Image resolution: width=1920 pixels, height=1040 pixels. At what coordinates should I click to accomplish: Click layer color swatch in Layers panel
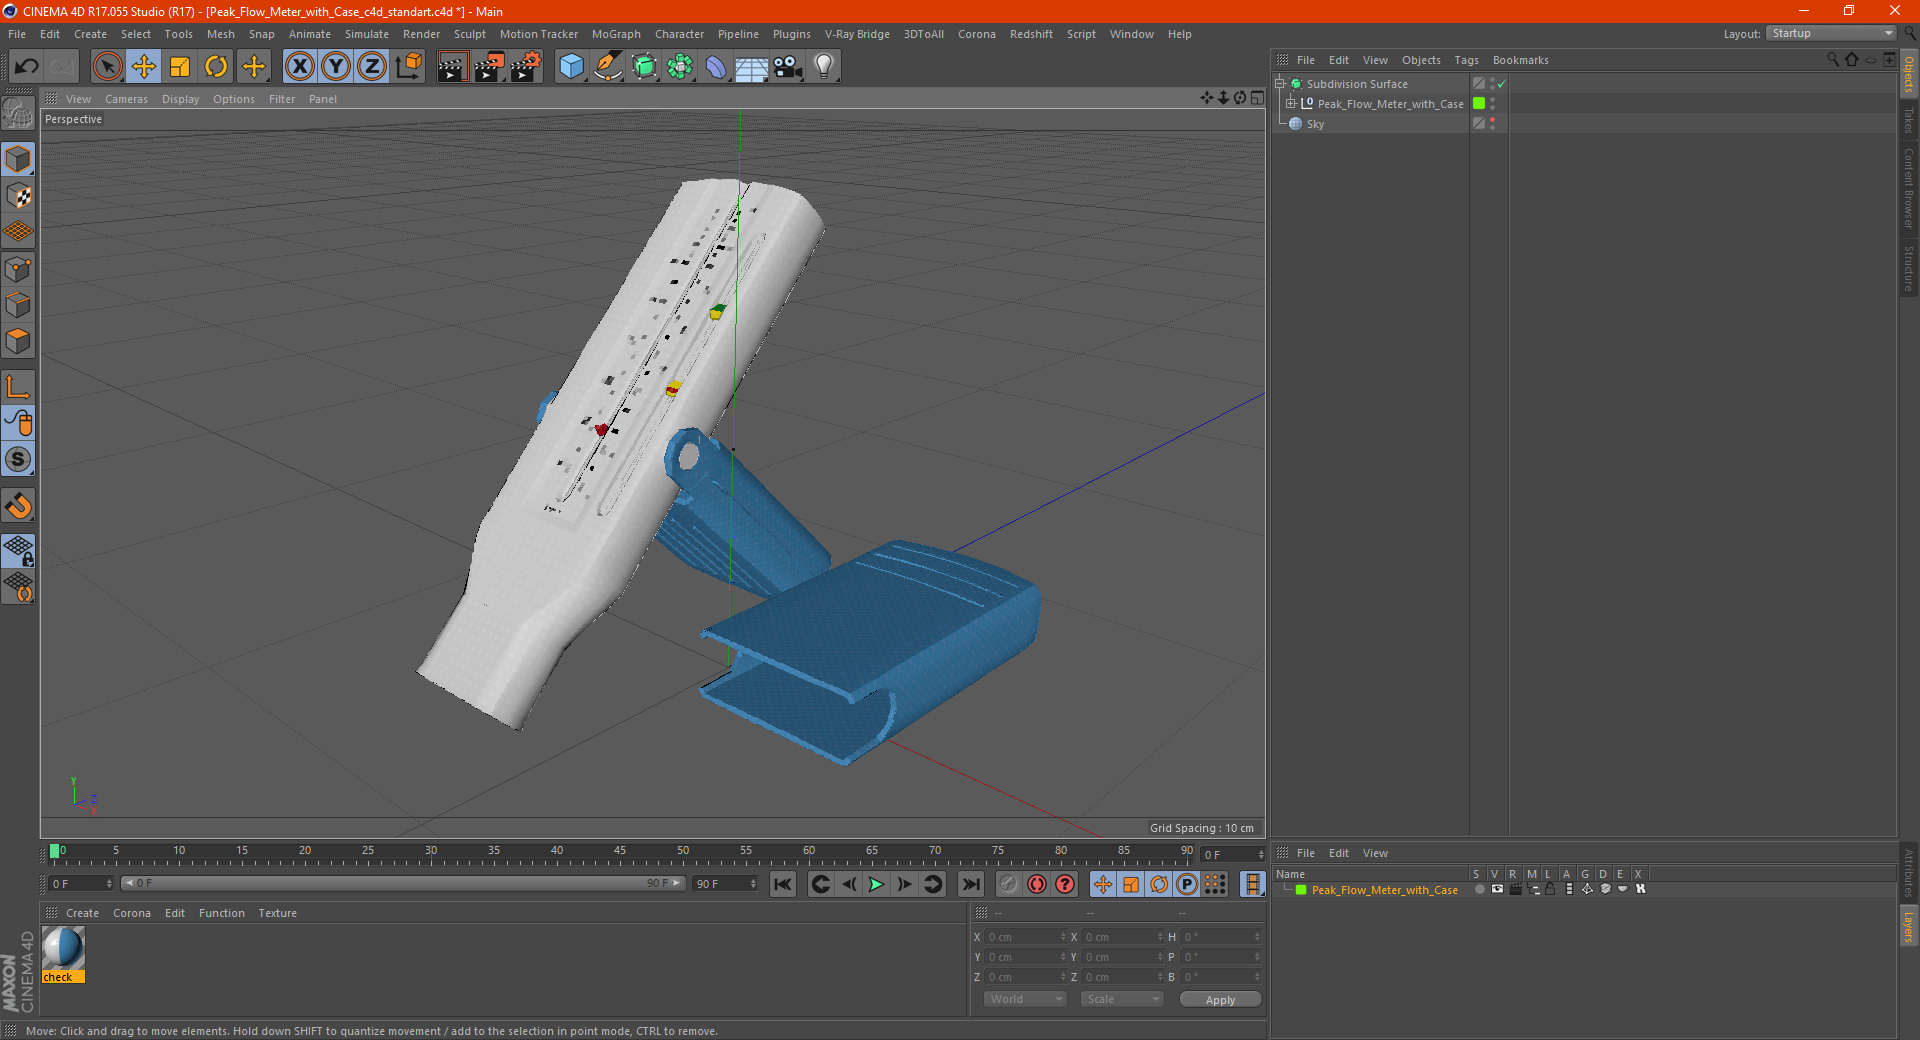[1301, 890]
